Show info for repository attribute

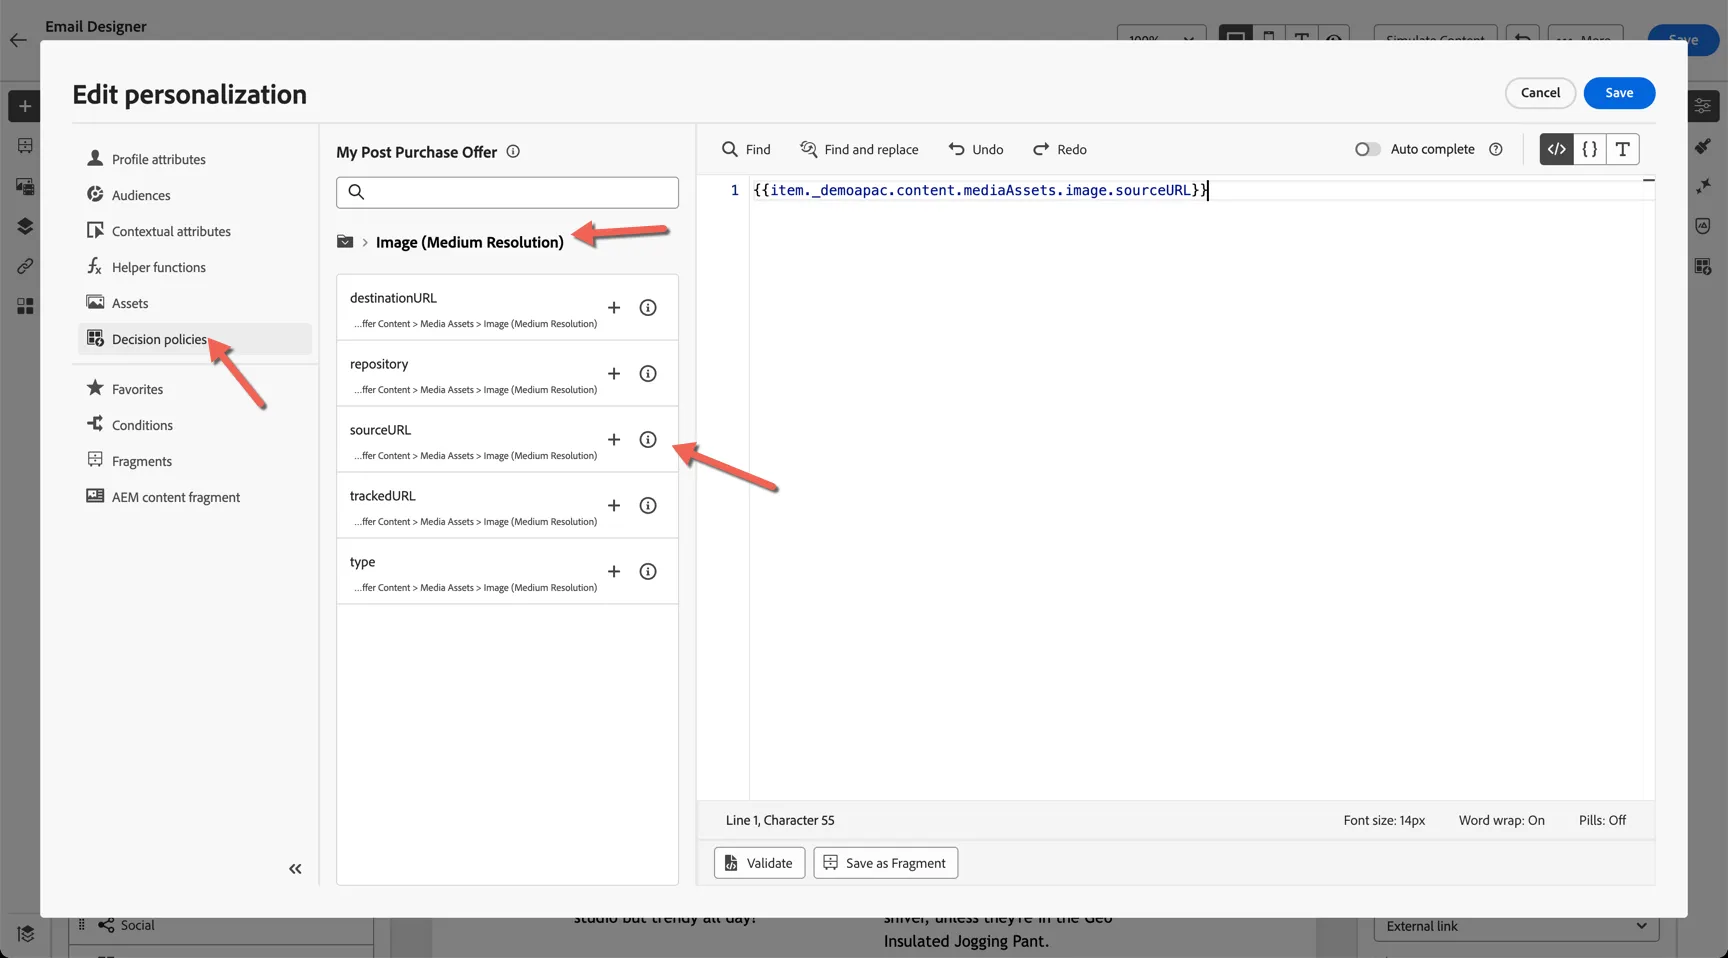[648, 373]
